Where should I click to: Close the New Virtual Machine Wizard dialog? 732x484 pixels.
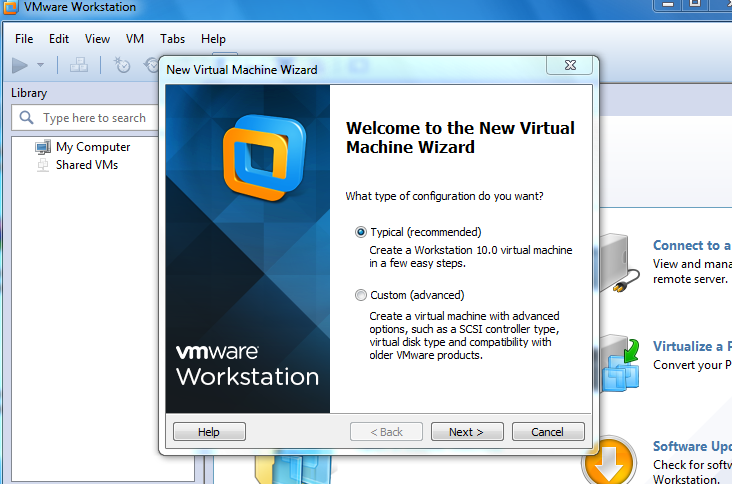pos(570,65)
